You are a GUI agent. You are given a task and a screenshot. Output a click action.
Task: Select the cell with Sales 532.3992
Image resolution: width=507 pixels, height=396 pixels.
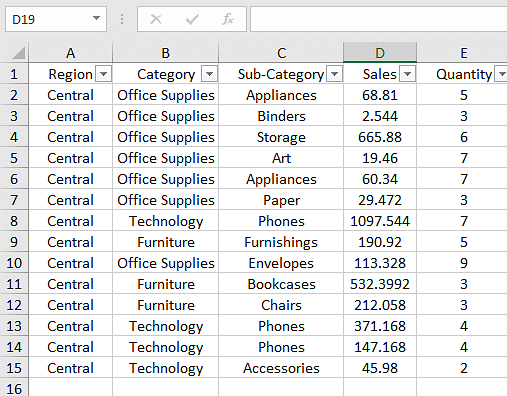pyautogui.click(x=380, y=284)
